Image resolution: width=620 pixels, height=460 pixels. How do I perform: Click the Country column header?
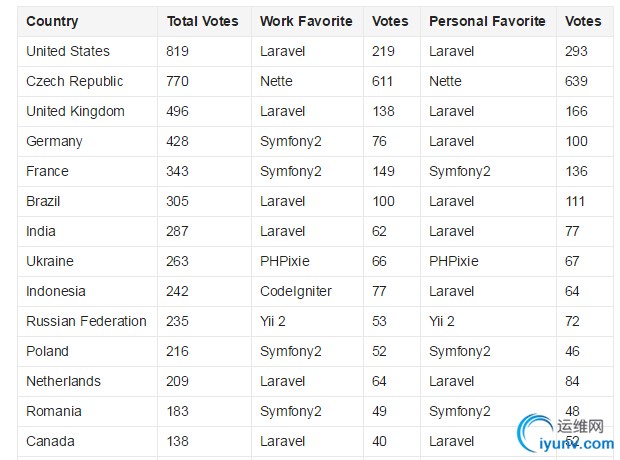click(52, 21)
